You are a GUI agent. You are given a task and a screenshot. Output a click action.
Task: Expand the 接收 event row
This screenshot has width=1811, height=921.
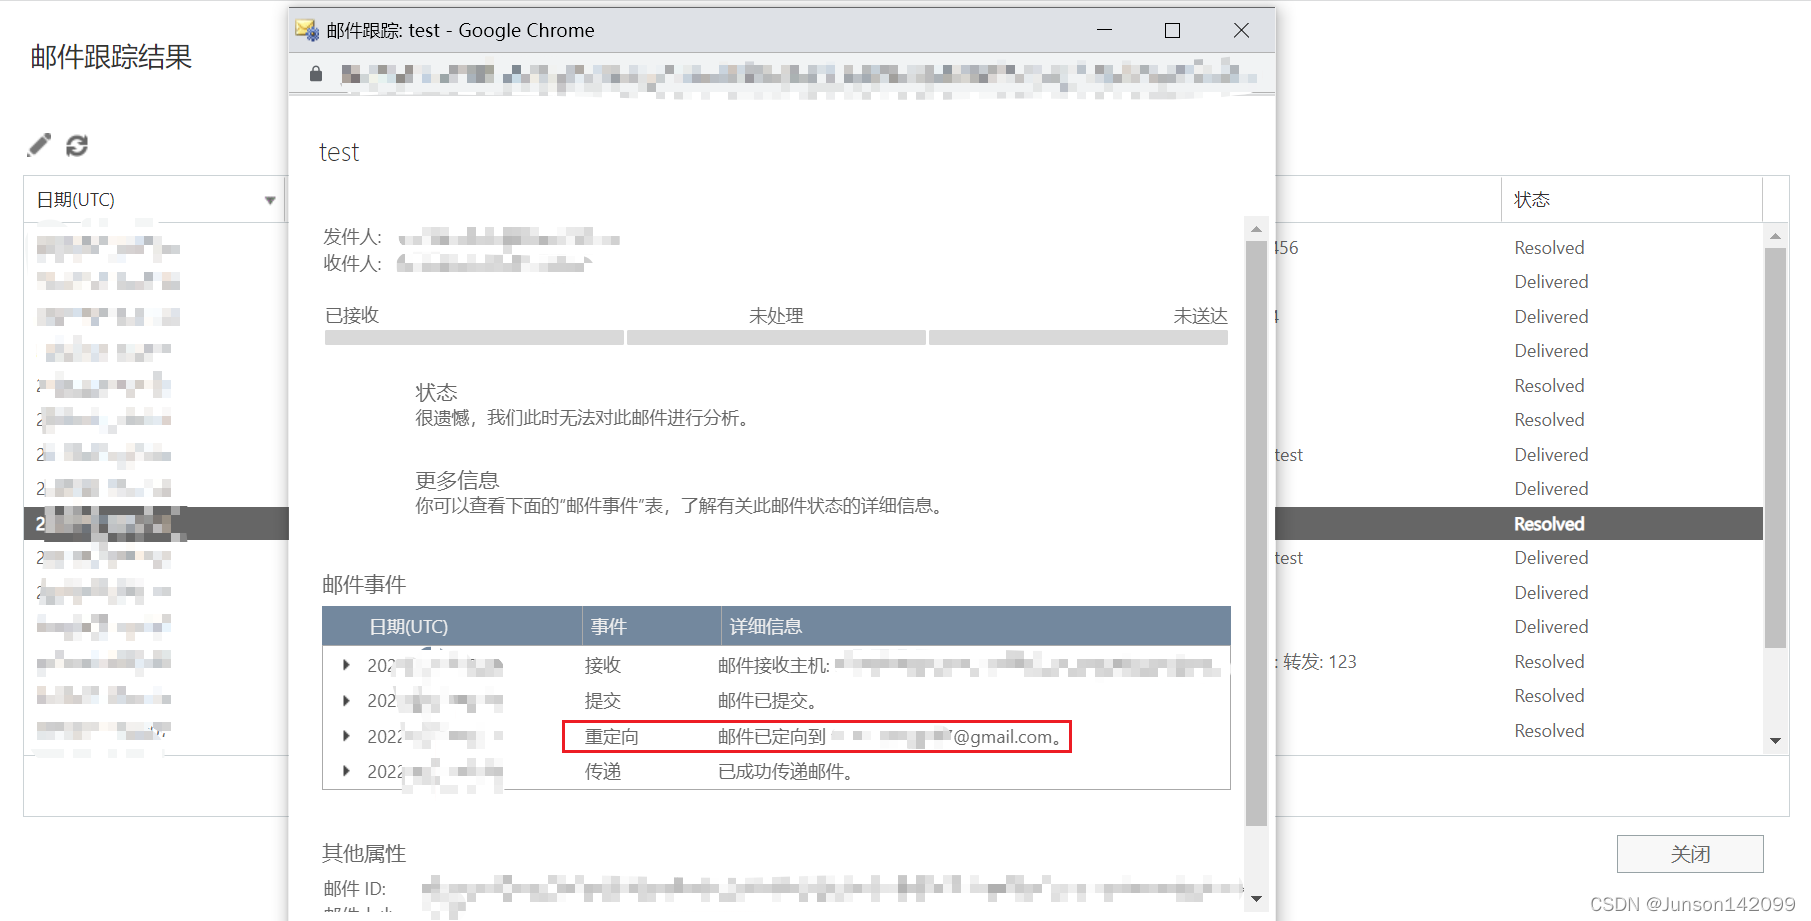pos(346,665)
